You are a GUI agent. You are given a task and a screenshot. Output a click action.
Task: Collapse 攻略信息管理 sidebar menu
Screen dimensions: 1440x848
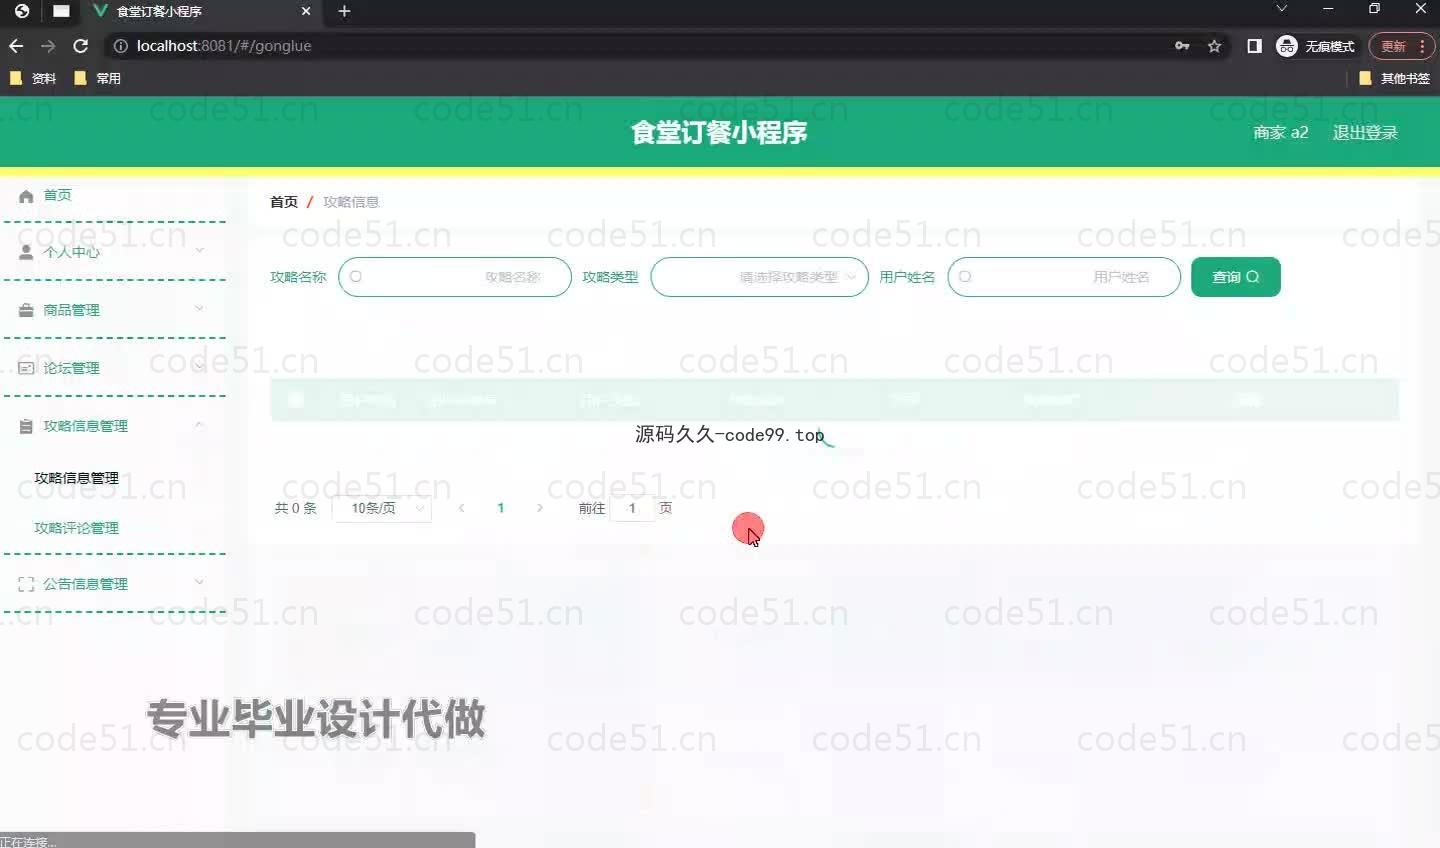pos(114,425)
